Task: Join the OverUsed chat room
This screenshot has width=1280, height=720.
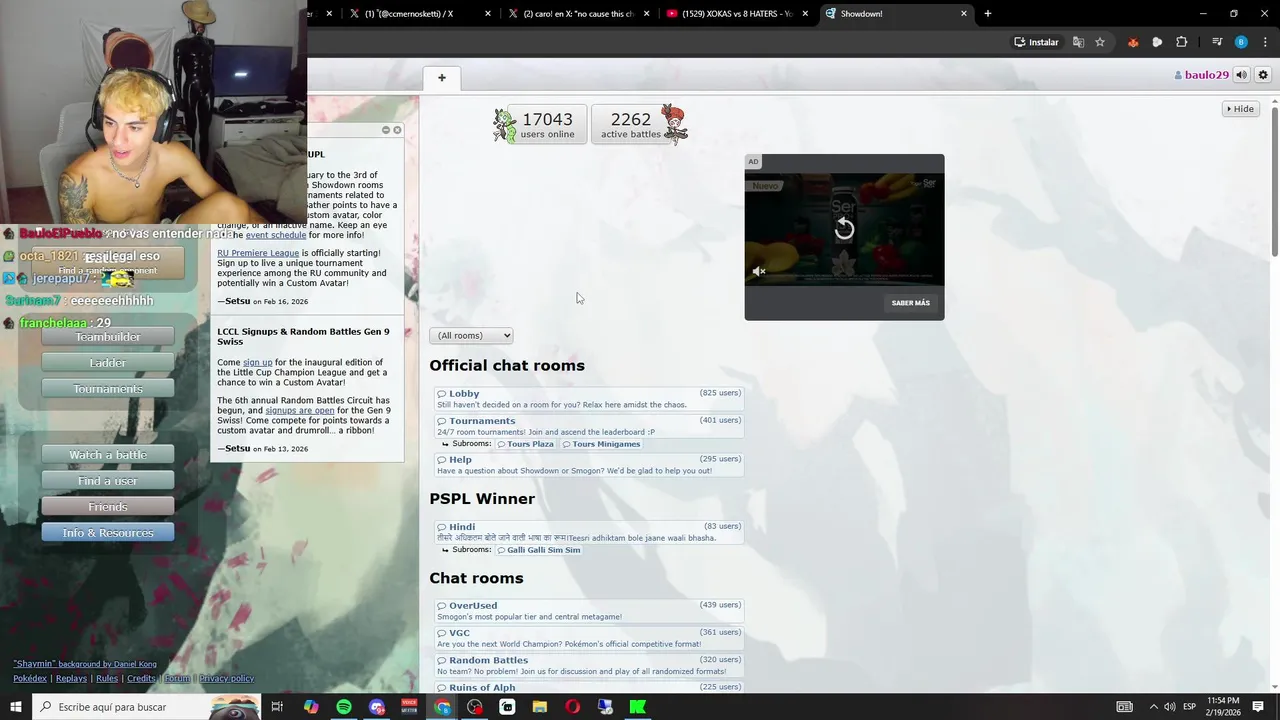Action: [x=589, y=611]
